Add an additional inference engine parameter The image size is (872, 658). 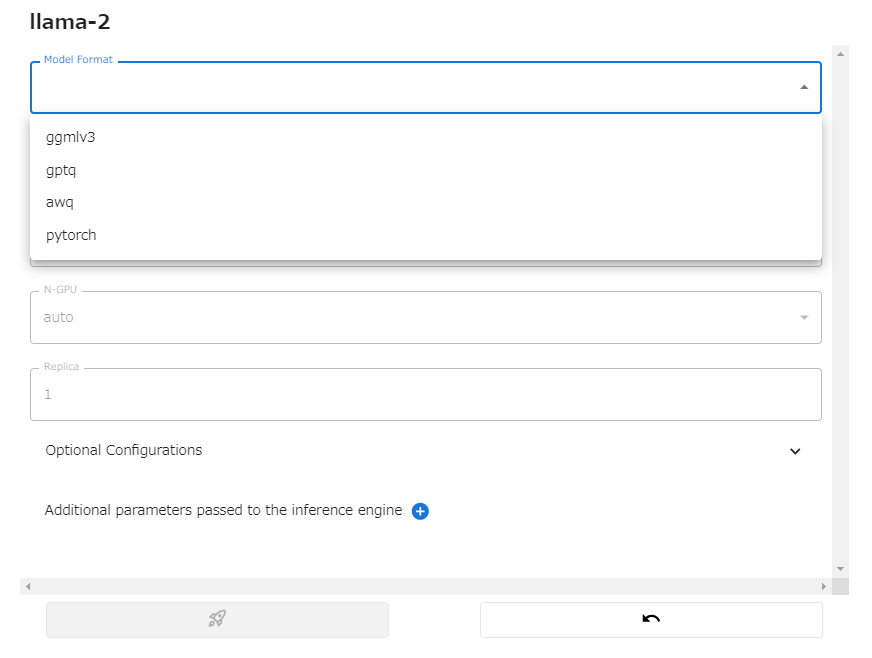420,511
